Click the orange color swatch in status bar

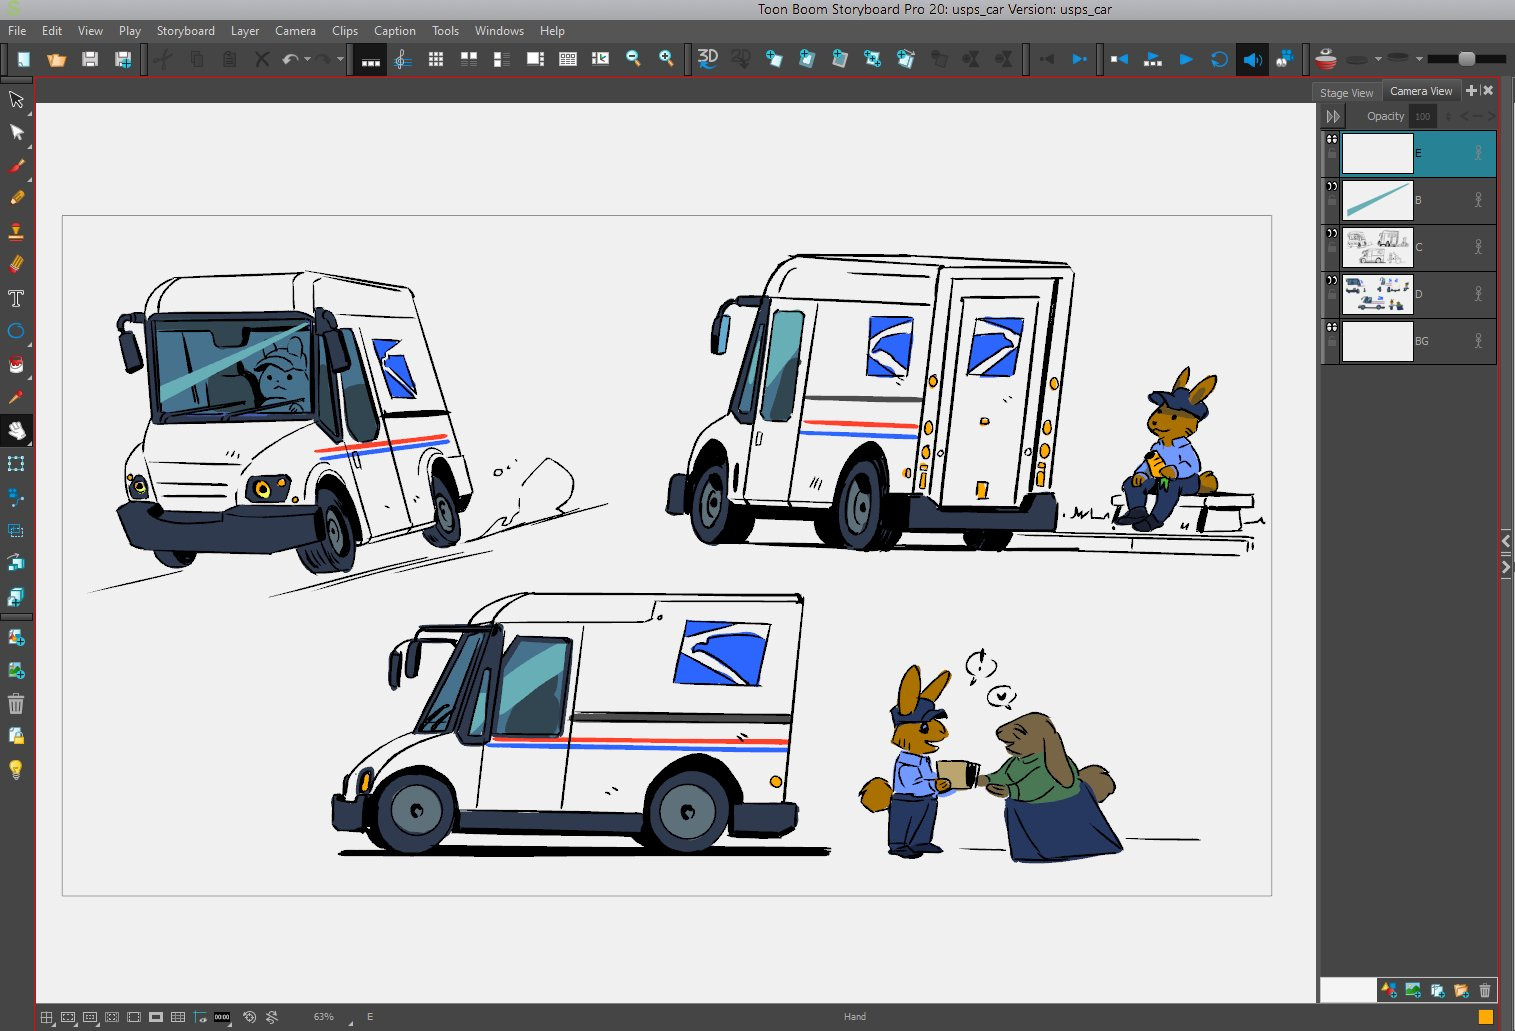[1486, 1017]
